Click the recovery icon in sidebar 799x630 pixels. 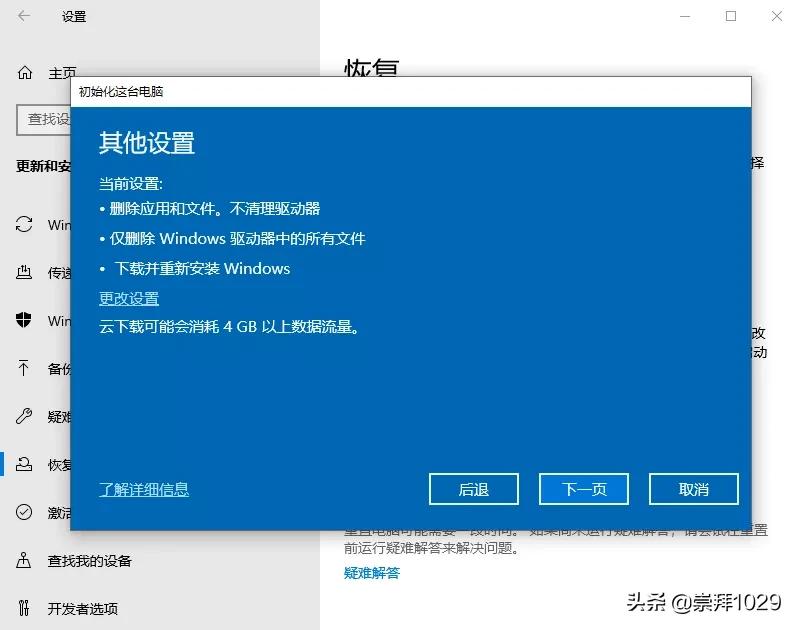[x=24, y=464]
